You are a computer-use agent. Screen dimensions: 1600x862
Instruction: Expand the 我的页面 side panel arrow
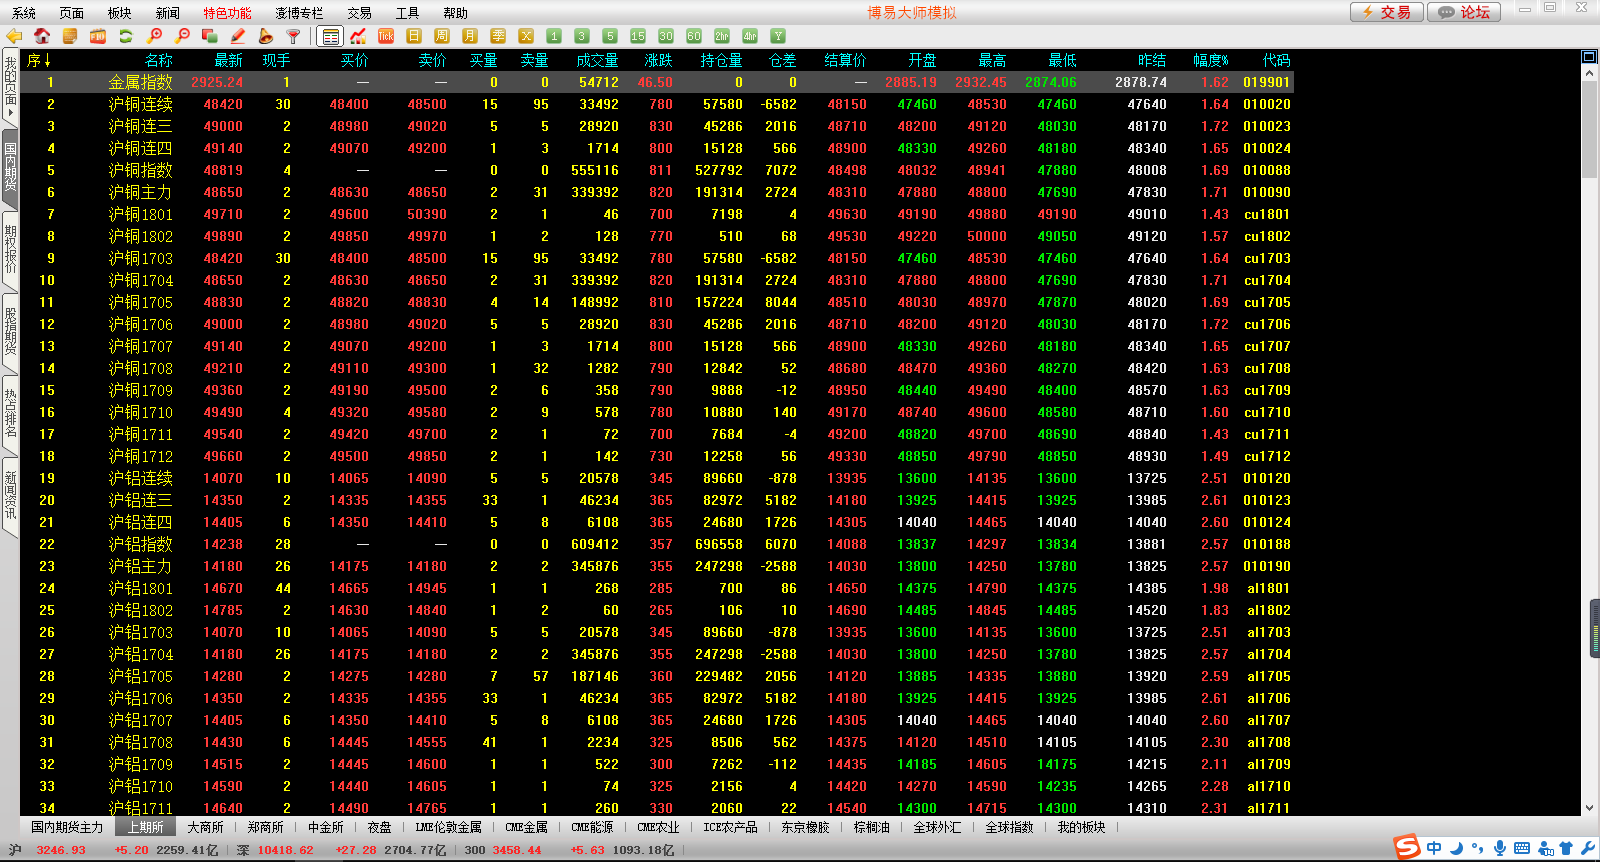coord(10,112)
